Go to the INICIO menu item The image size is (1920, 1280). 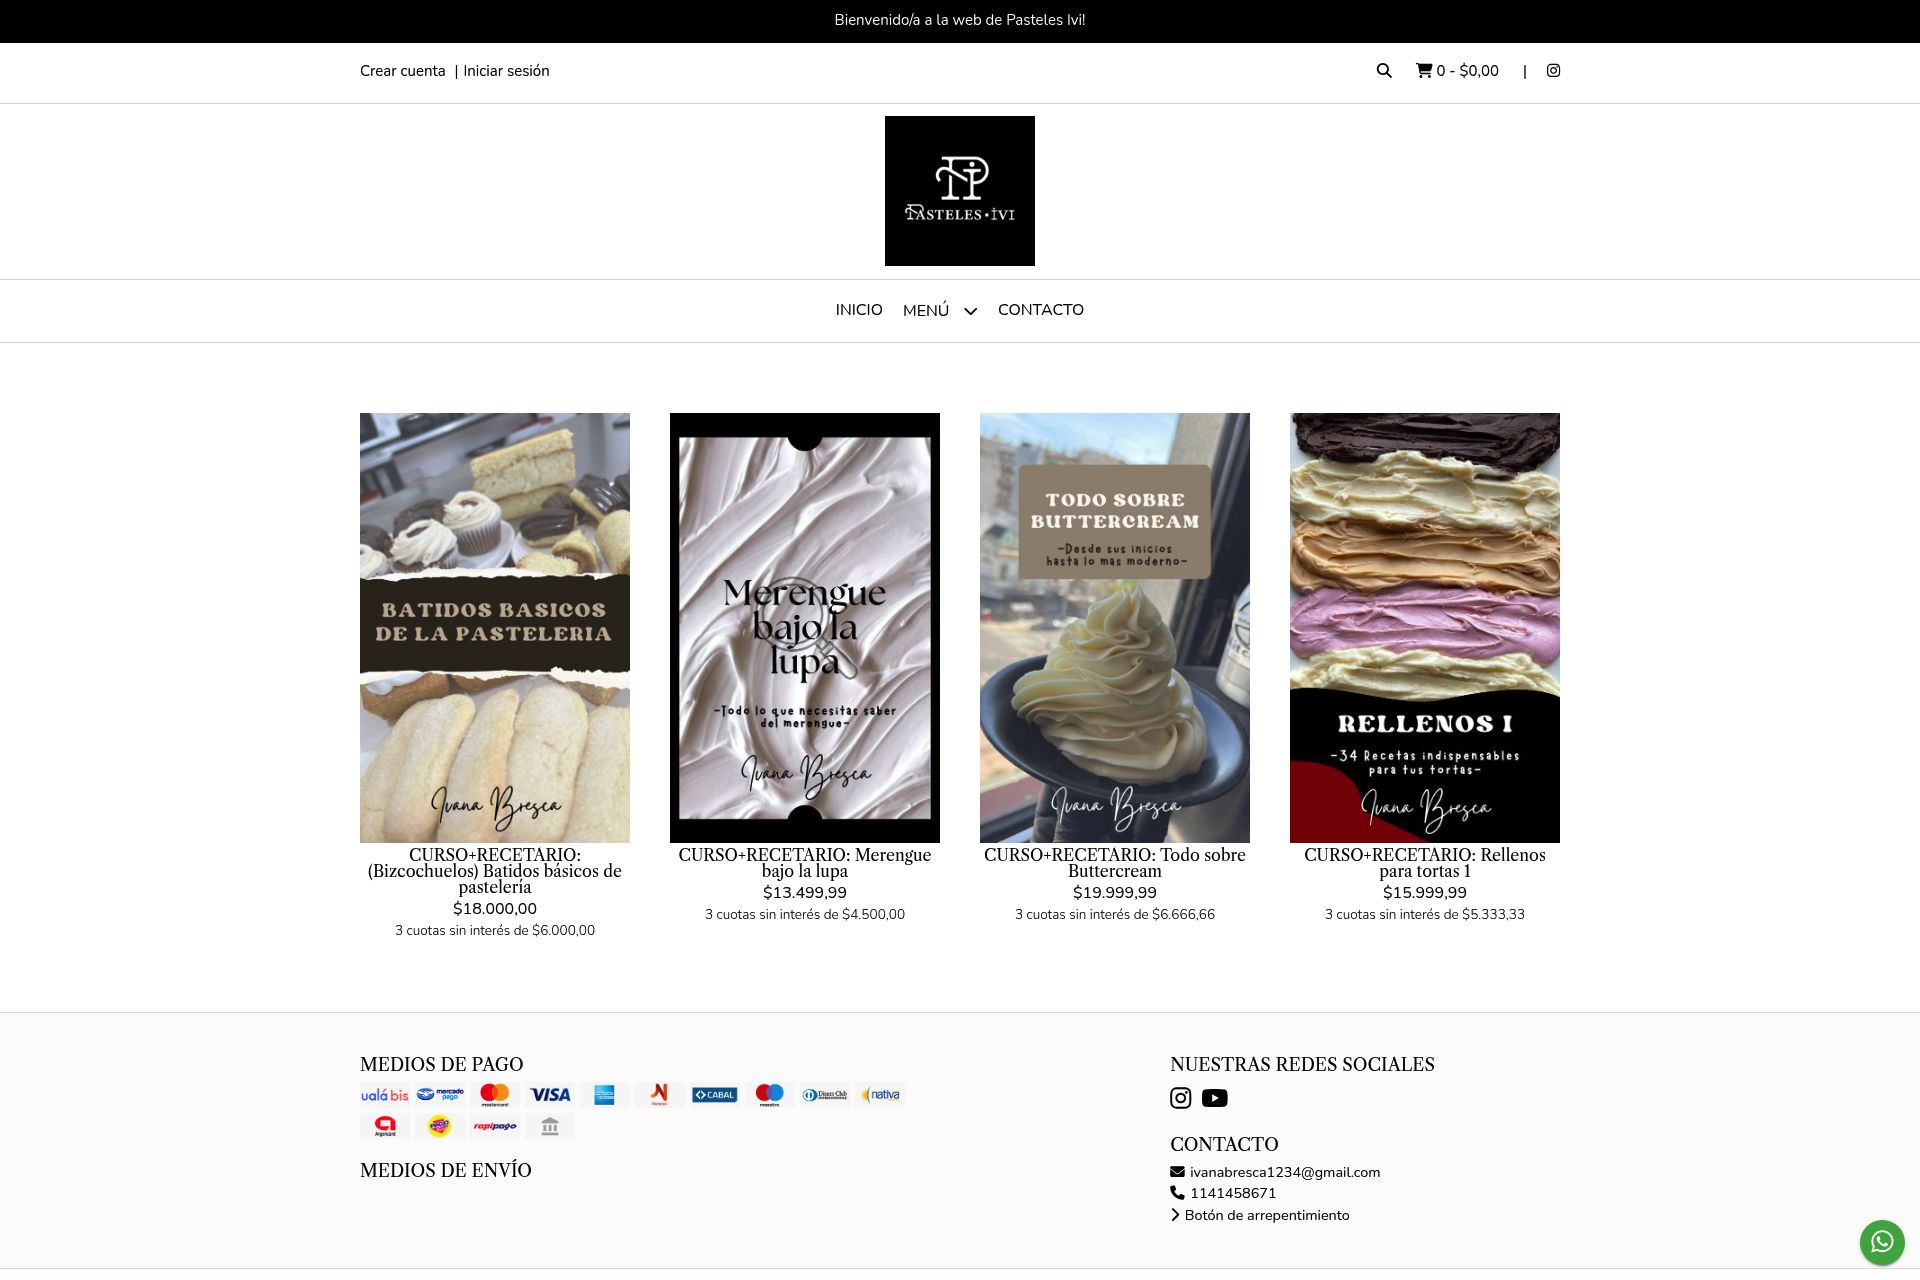click(859, 310)
